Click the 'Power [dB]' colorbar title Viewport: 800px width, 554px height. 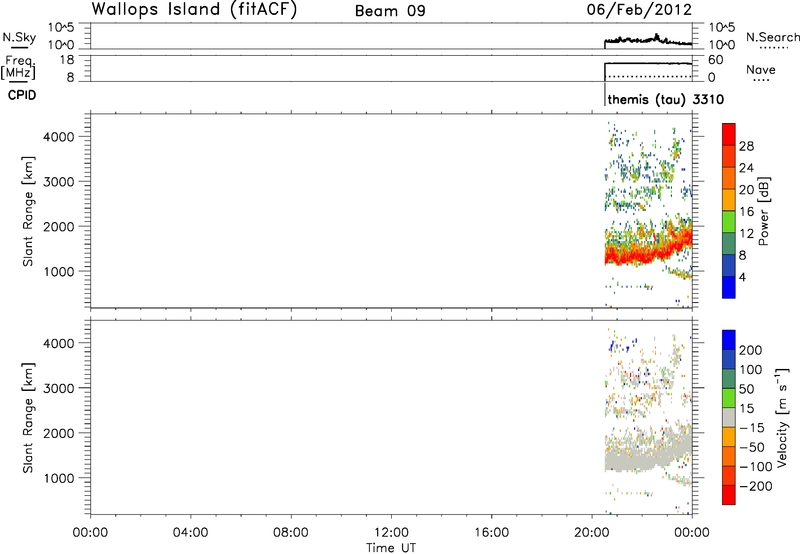pyautogui.click(x=764, y=212)
